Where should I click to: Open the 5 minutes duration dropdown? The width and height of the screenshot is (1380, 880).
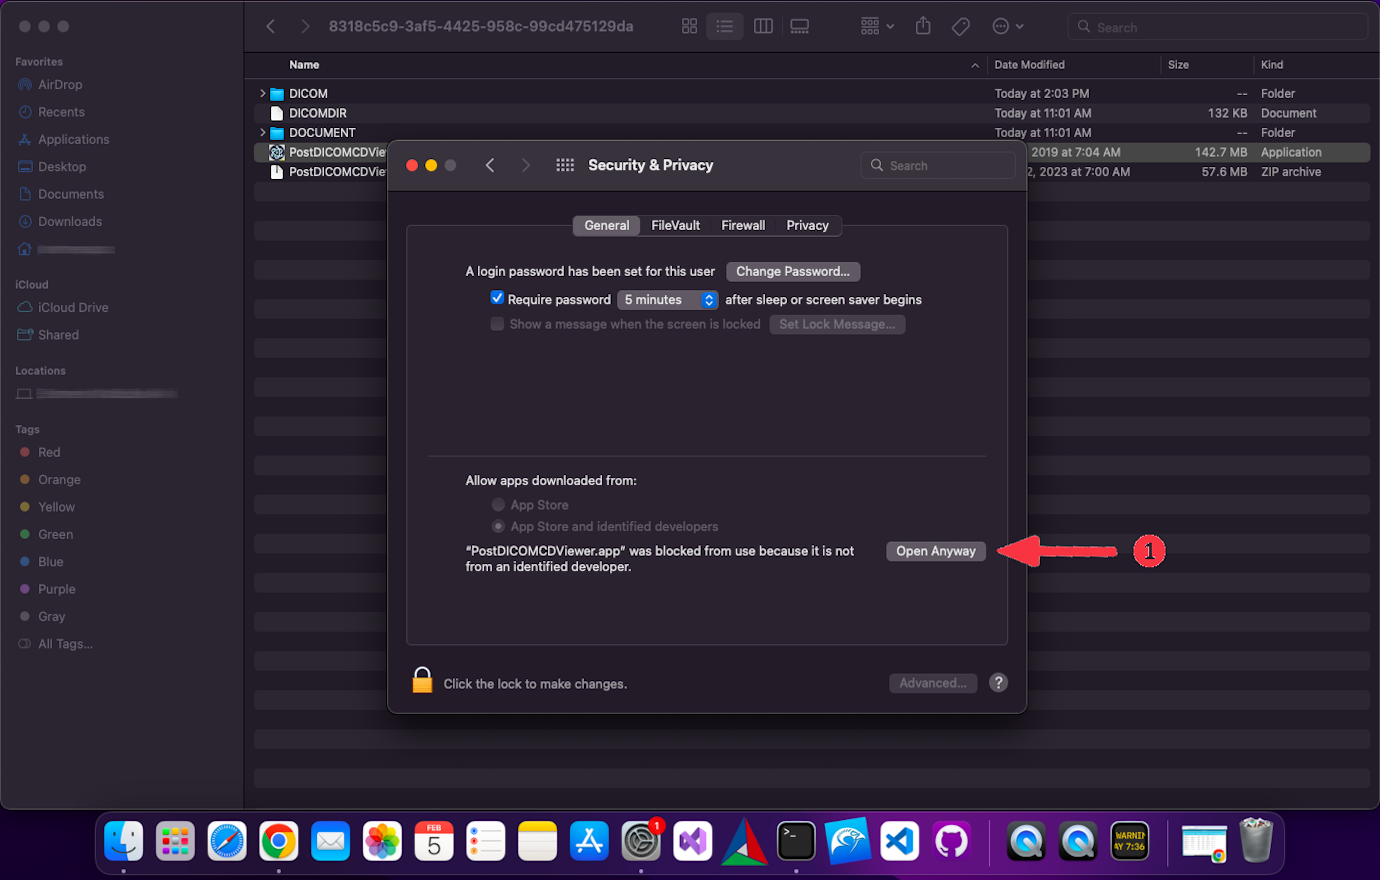pyautogui.click(x=667, y=298)
